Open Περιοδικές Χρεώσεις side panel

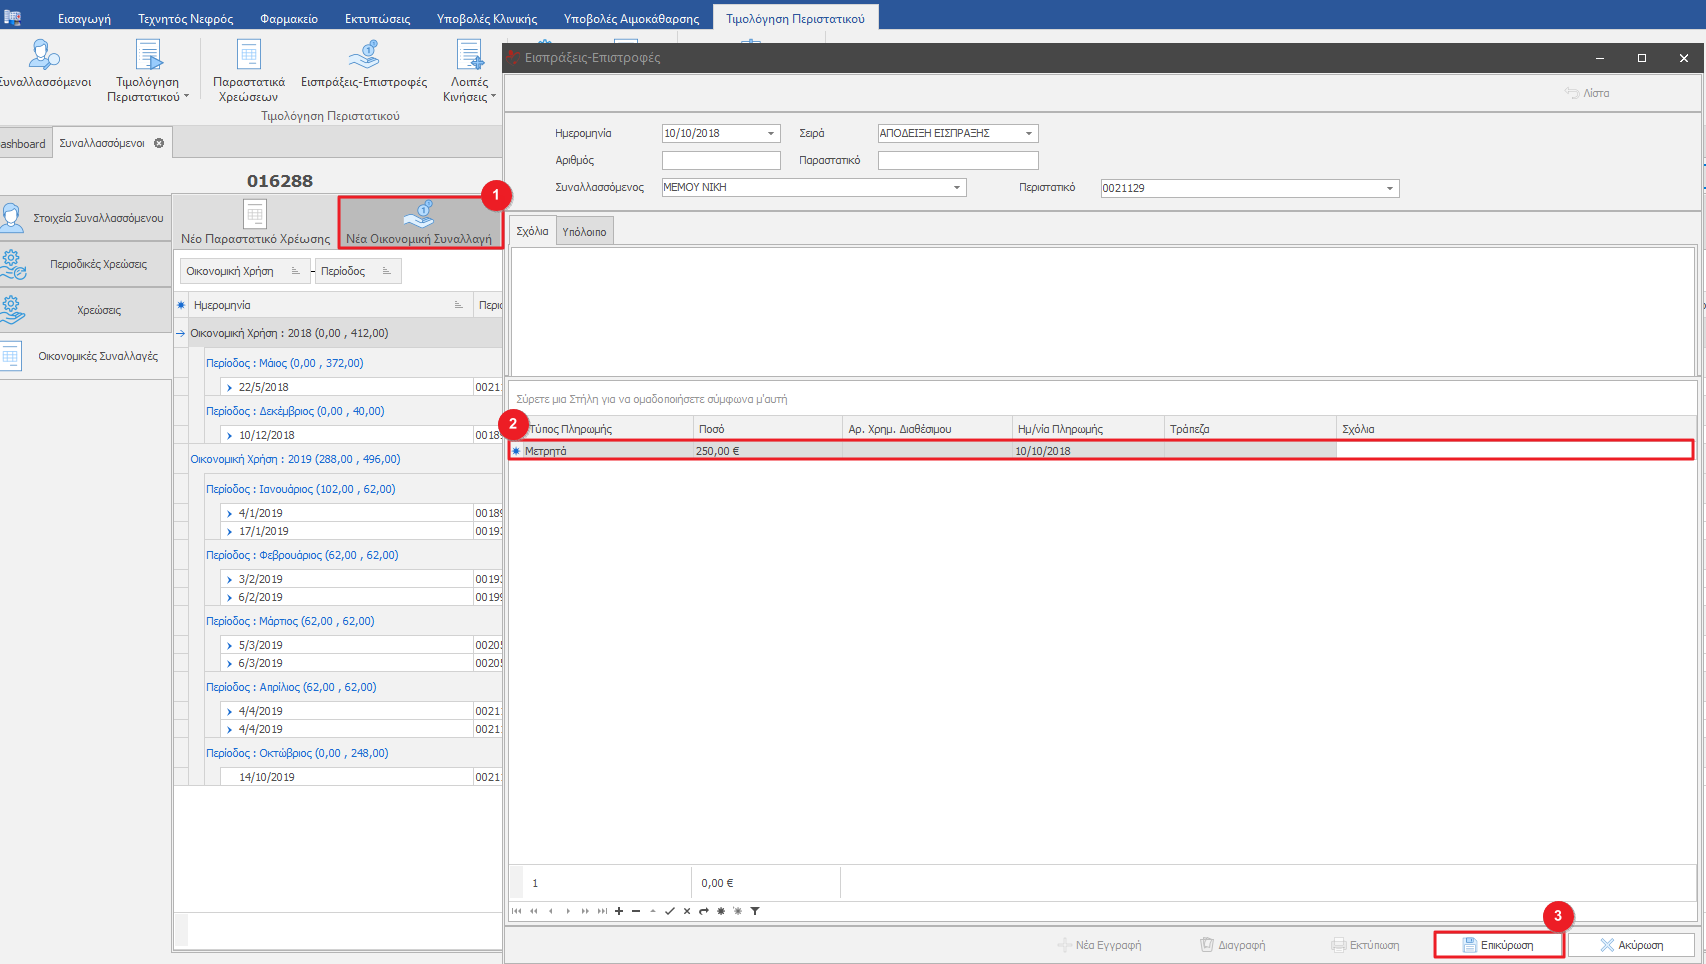[86, 264]
